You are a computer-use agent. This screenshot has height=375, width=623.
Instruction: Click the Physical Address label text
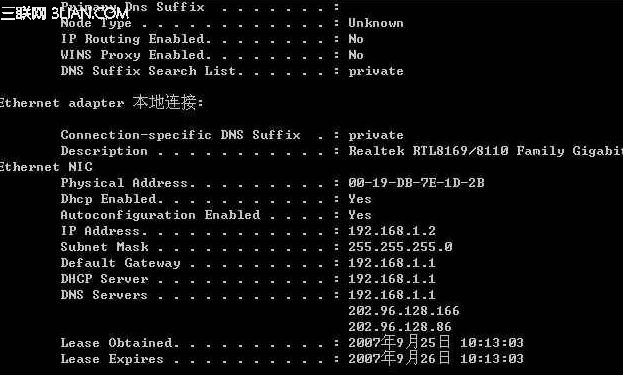pos(124,183)
